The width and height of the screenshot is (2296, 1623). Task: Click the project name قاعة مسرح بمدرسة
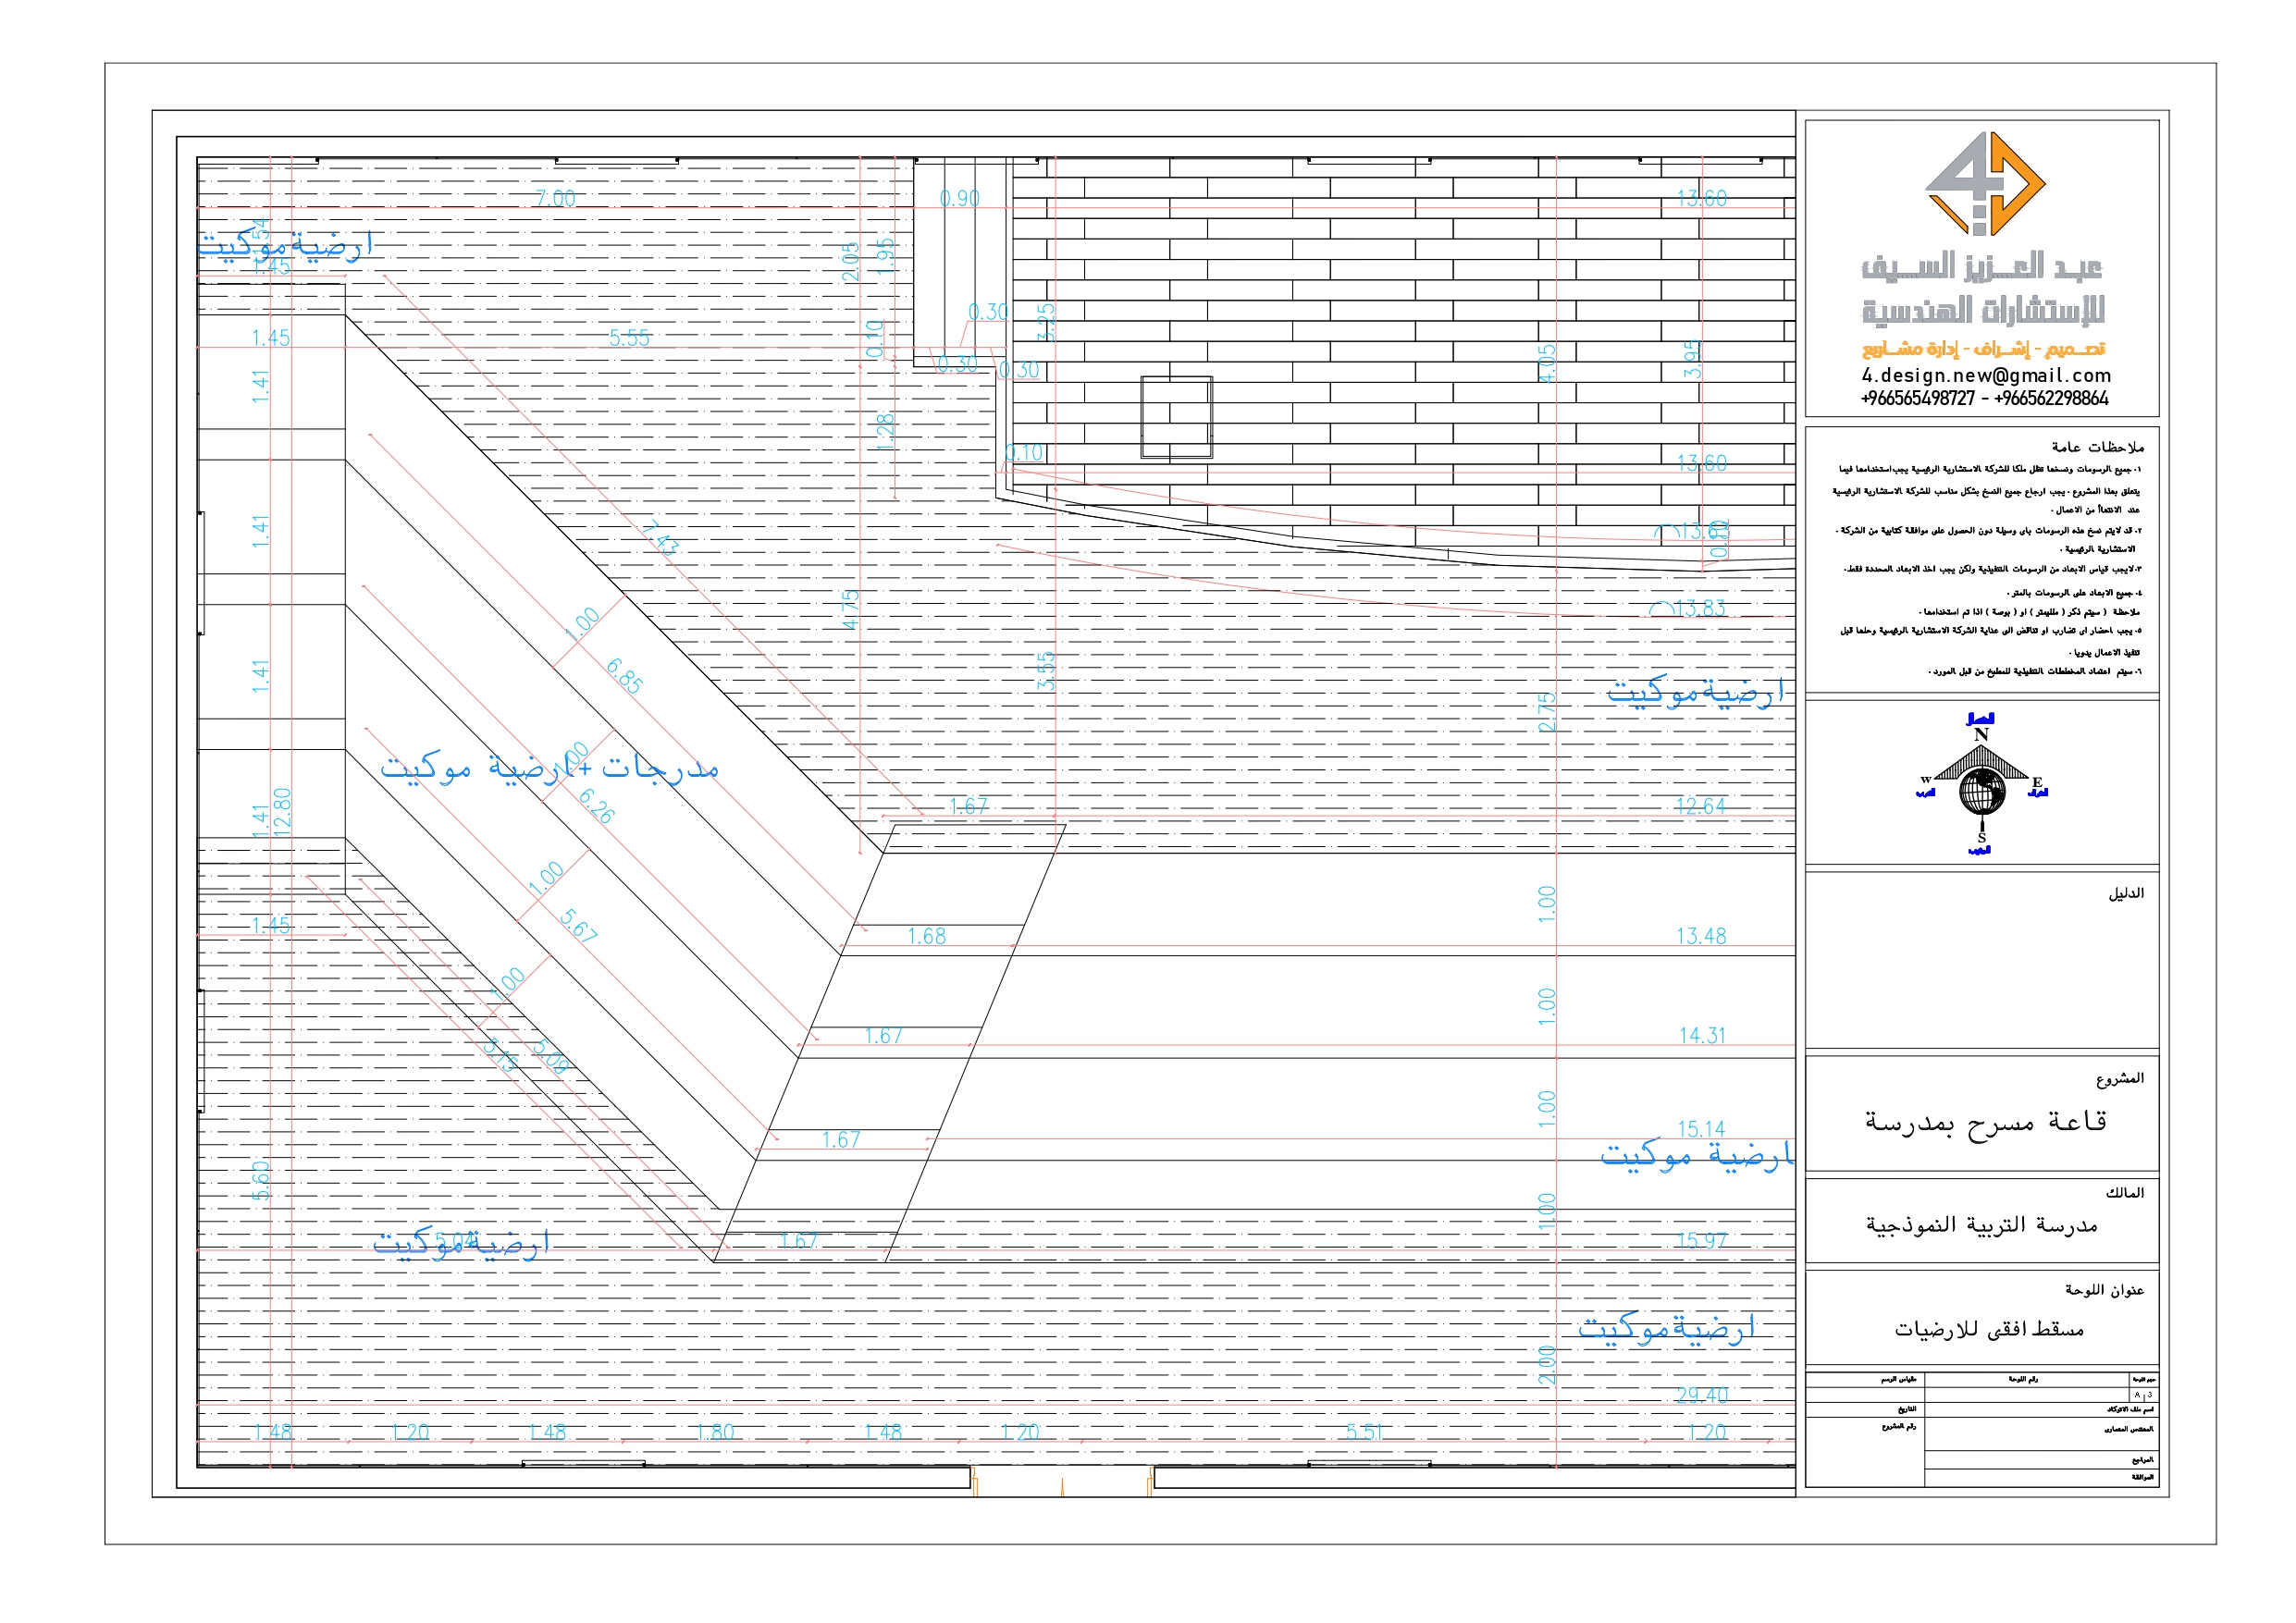click(1985, 1121)
